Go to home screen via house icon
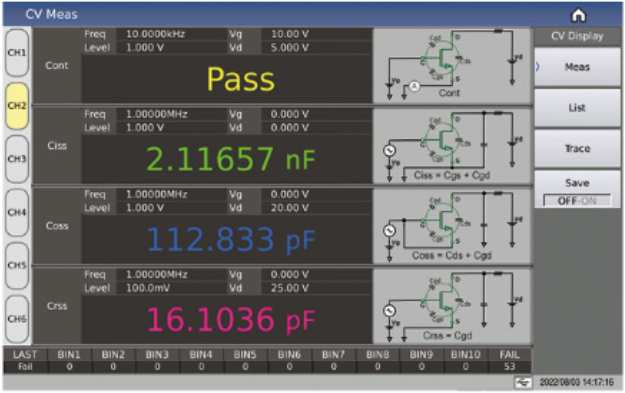 click(x=578, y=16)
